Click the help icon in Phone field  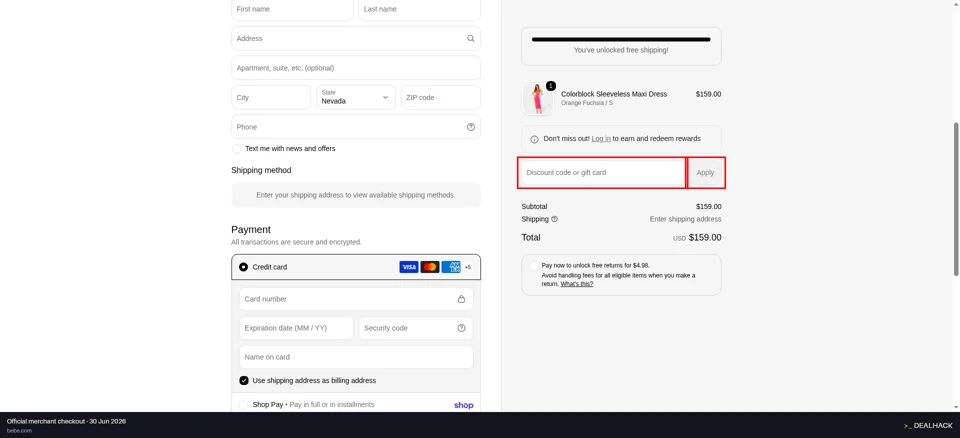pyautogui.click(x=471, y=127)
